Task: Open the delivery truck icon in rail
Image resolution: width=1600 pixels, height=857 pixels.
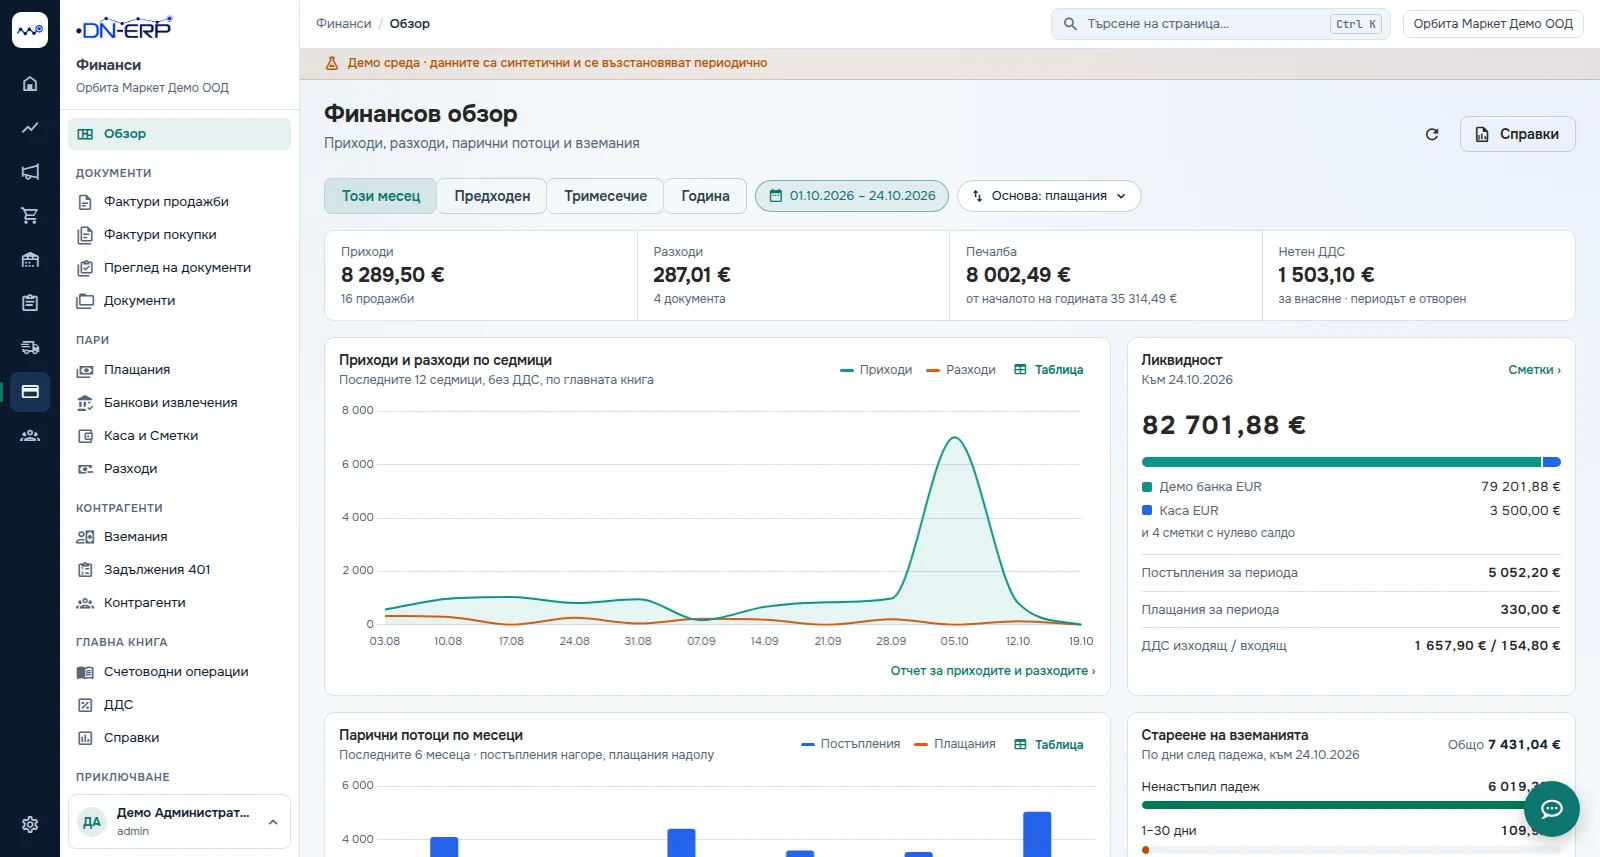Action: tap(30, 347)
